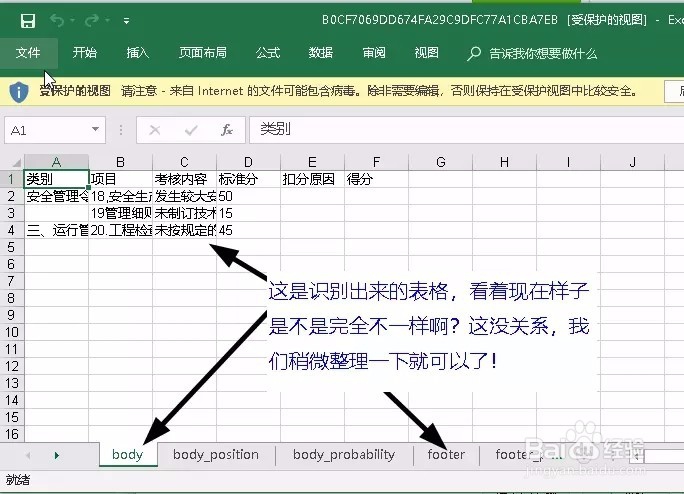Click the Insert Function fx icon
Image resolution: width=684 pixels, height=494 pixels.
(226, 130)
